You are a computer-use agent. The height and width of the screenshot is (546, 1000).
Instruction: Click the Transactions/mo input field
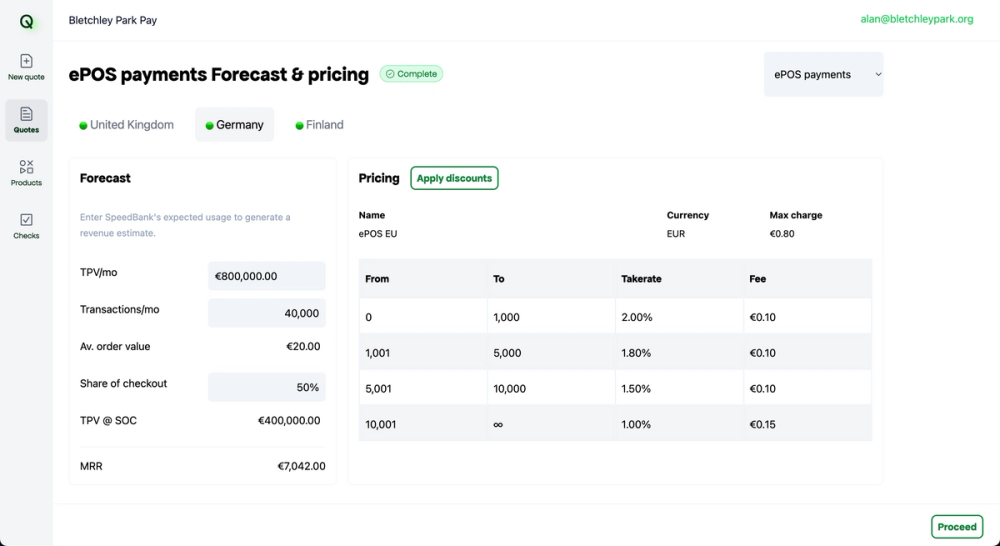tap(267, 313)
